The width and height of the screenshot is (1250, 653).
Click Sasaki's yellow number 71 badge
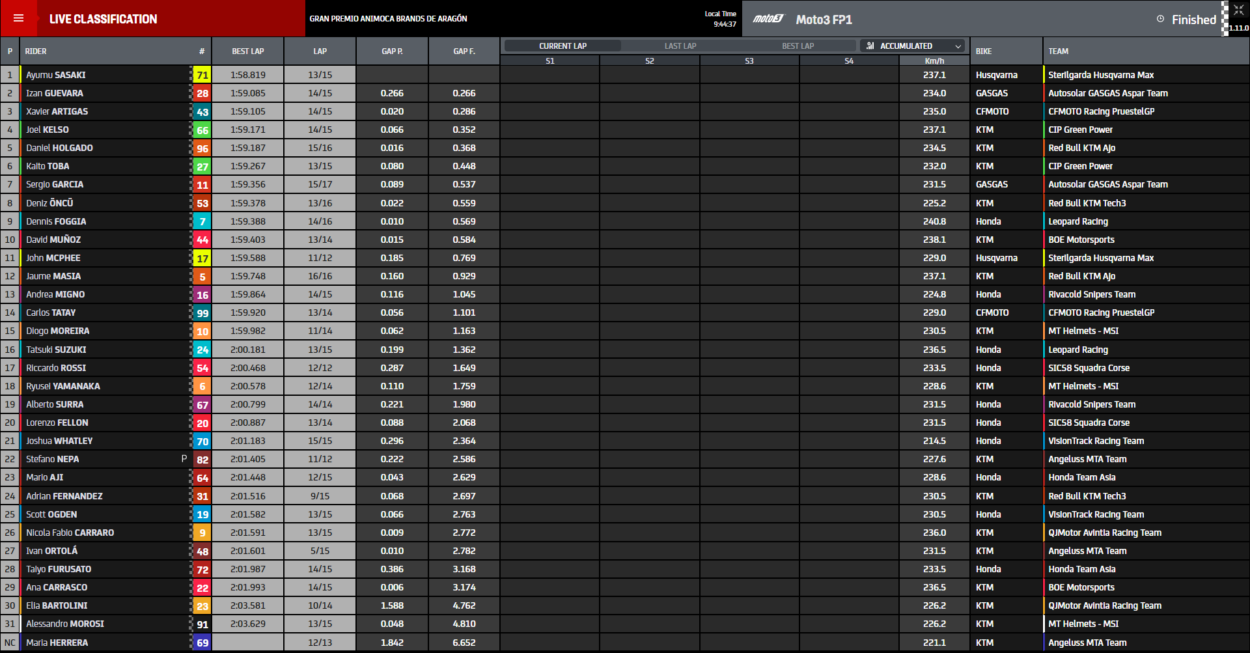click(x=202, y=75)
